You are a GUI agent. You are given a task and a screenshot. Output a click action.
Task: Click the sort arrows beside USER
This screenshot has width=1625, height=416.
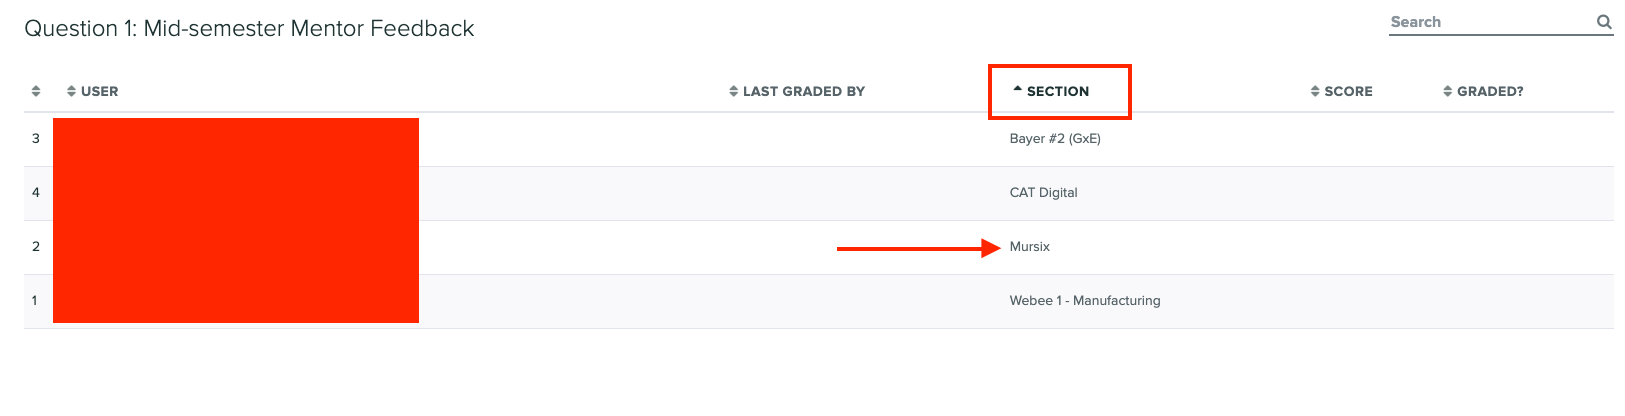click(71, 91)
